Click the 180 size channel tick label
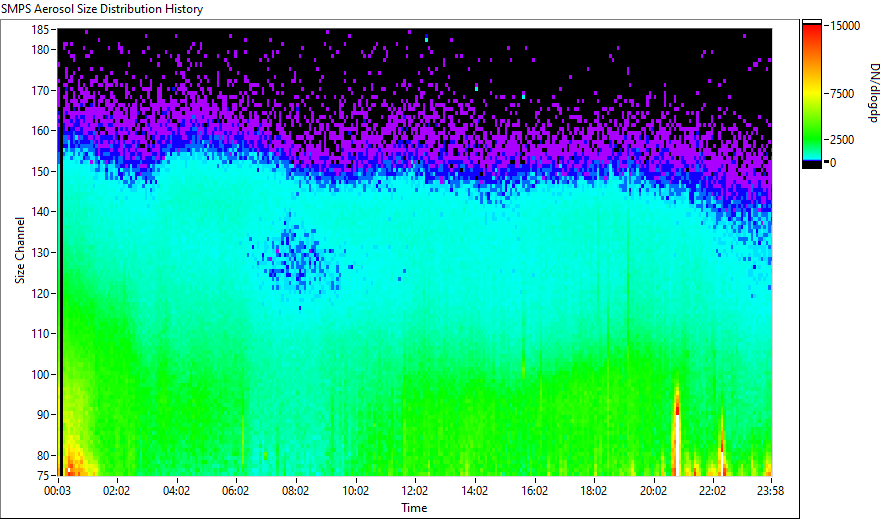Screen dimensions: 884x519 click(39, 50)
